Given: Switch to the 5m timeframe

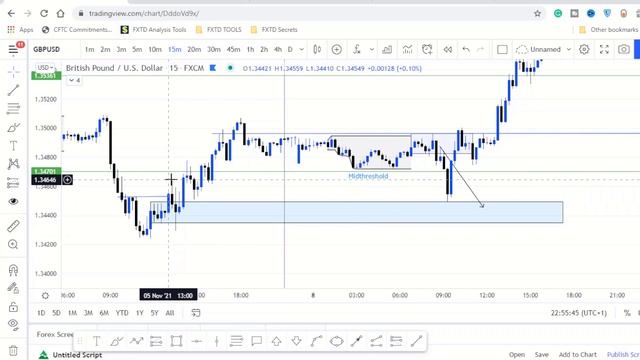Looking at the screenshot, I should [137, 49].
